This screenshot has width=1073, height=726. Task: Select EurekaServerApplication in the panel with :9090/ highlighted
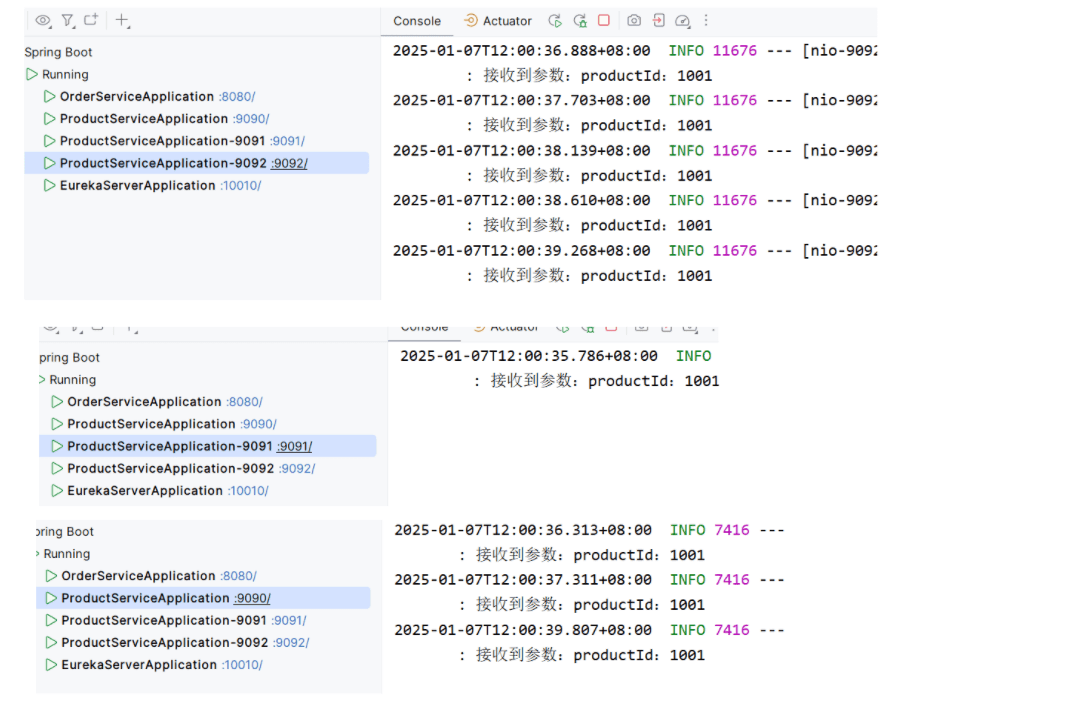point(139,665)
